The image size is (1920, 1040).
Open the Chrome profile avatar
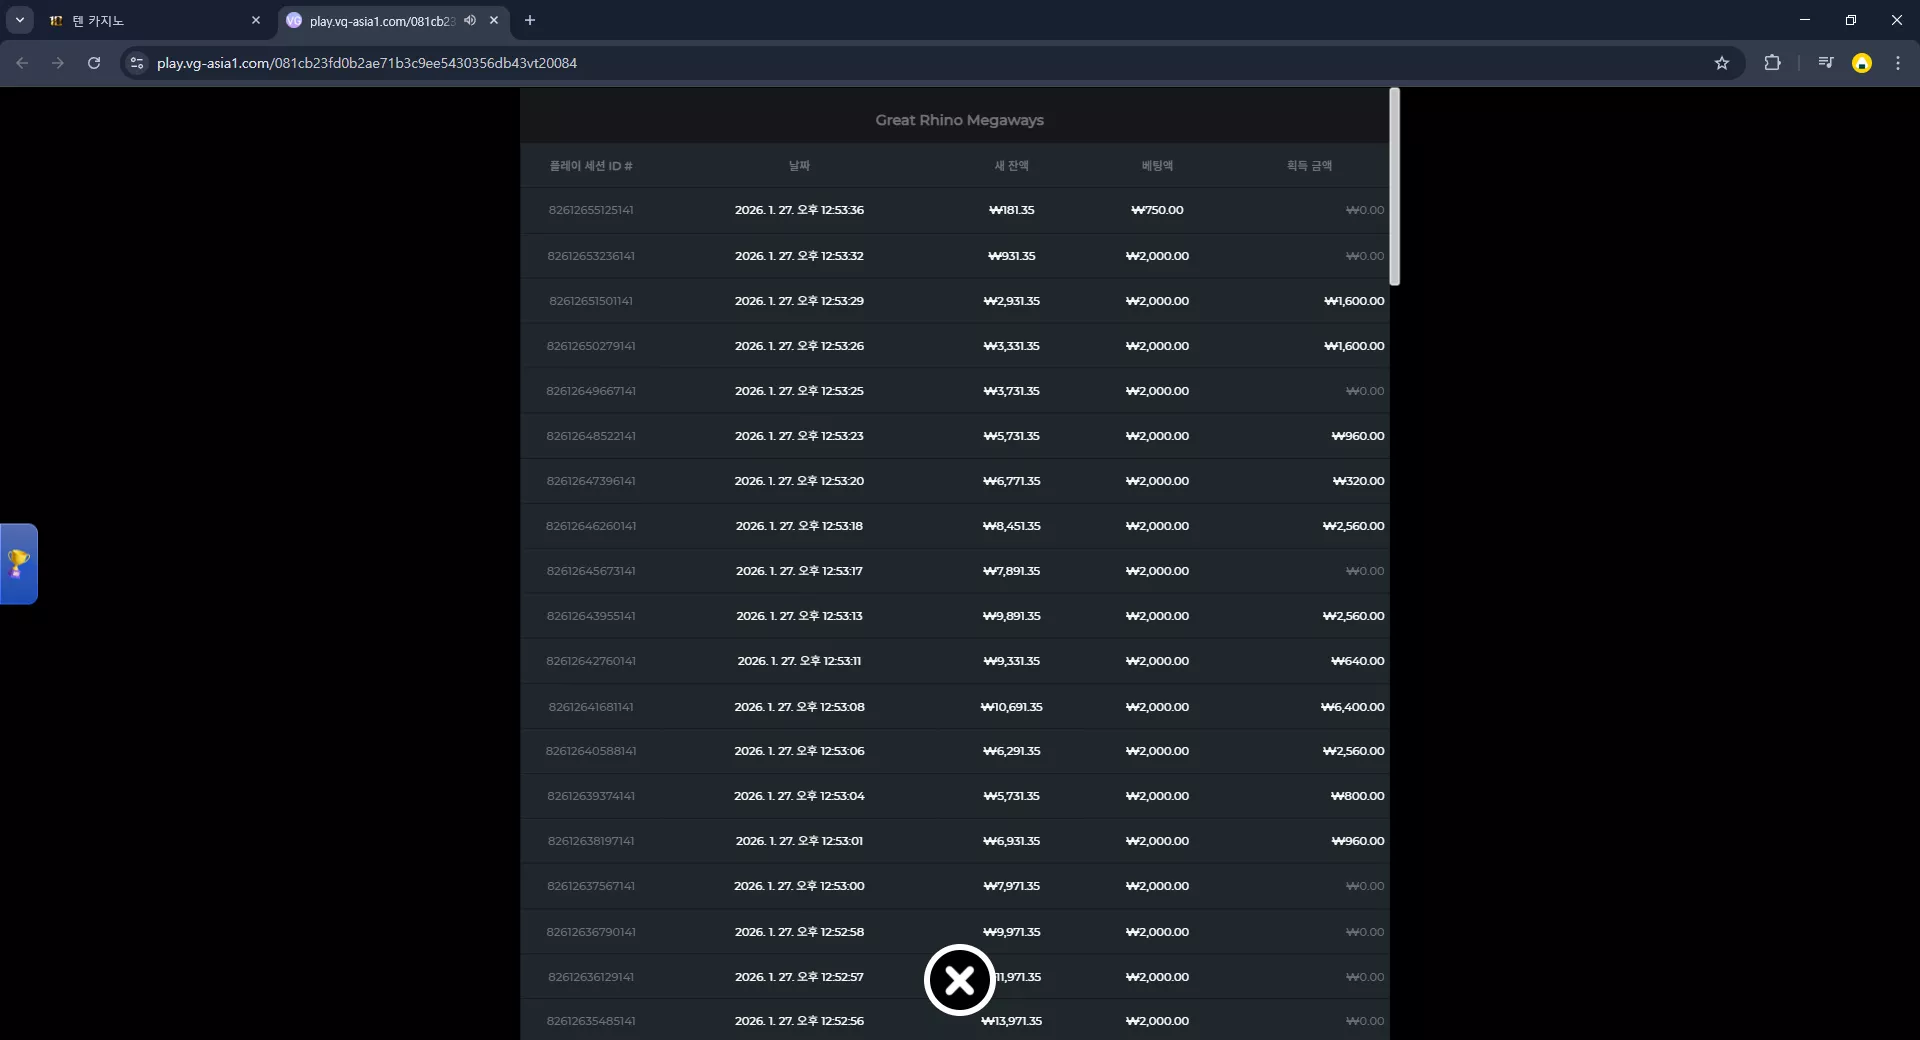(x=1862, y=63)
